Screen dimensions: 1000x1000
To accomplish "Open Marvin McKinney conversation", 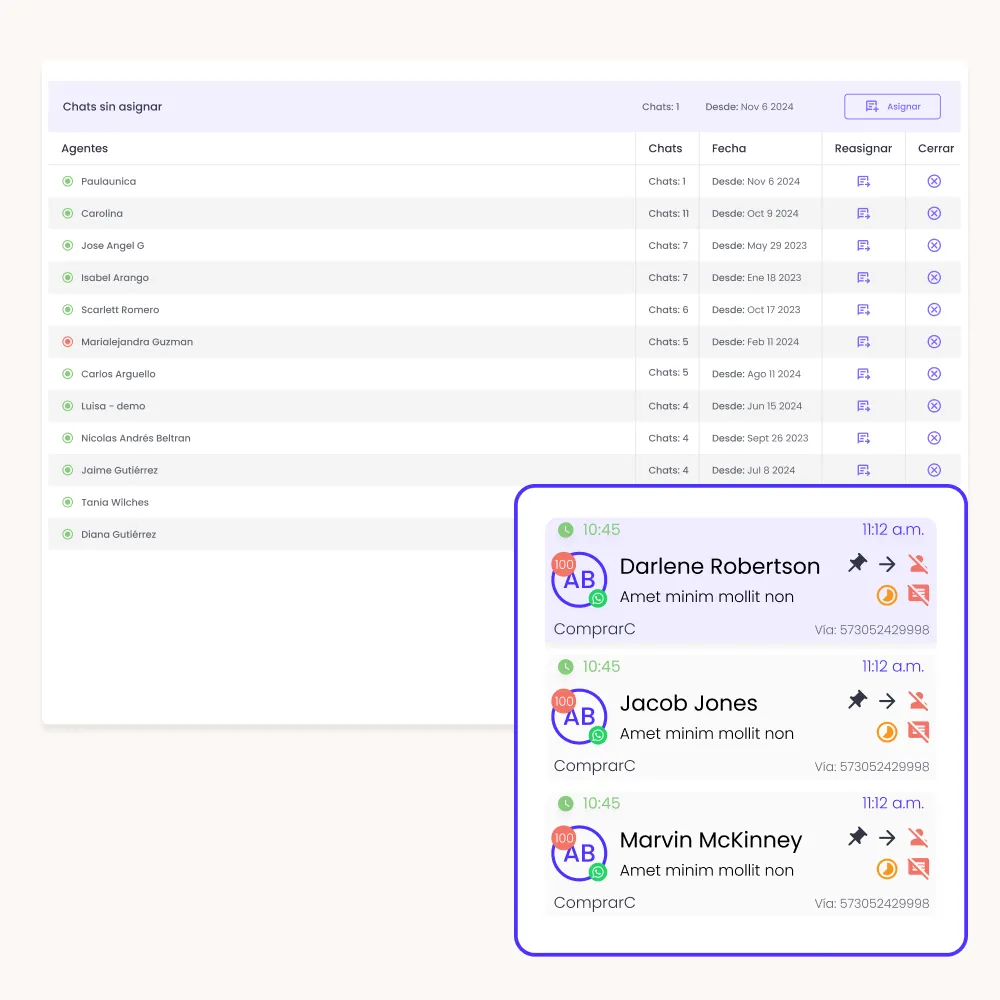I will 710,840.
